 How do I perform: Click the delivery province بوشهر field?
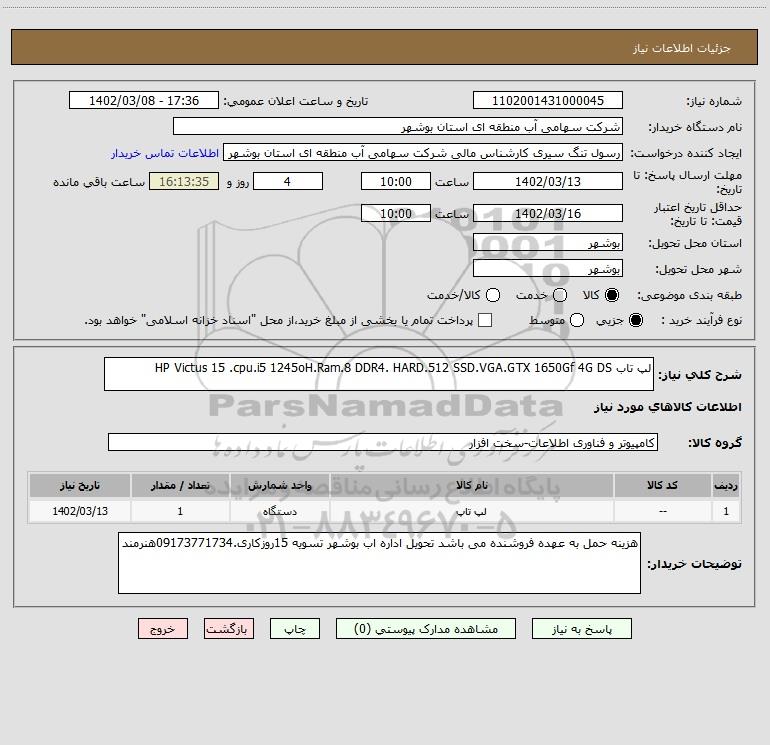pyautogui.click(x=548, y=243)
